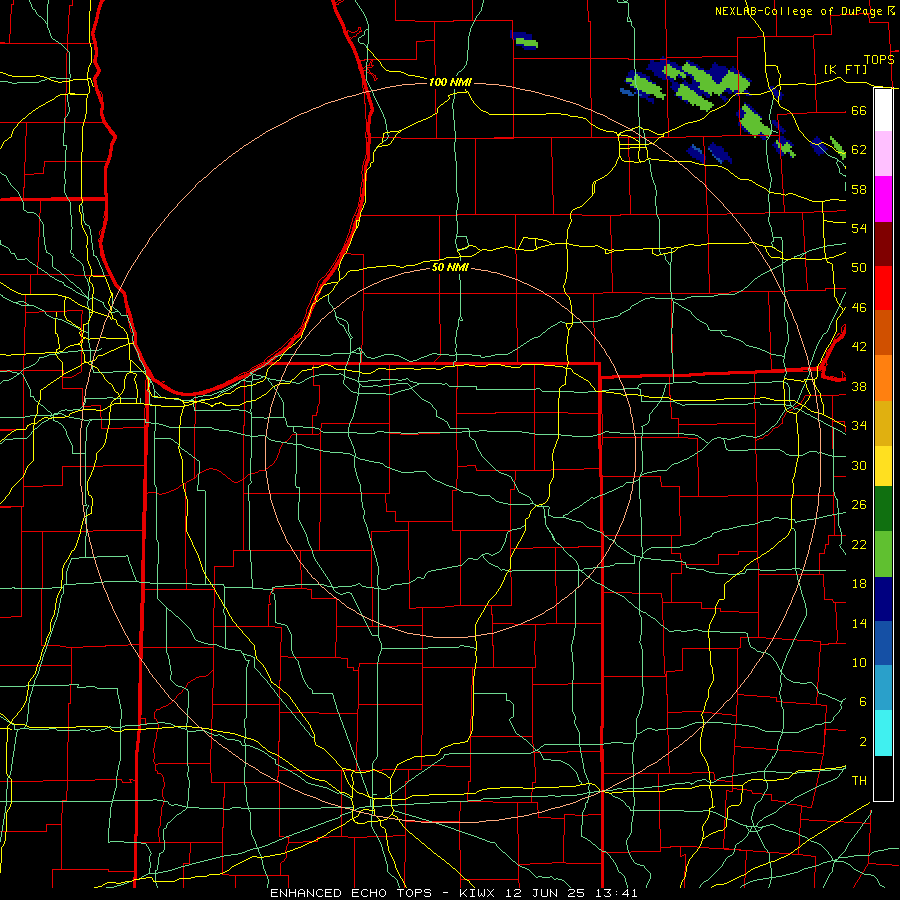The width and height of the screenshot is (900, 900).
Task: Click the "TOPS" legend heading
Action: click(x=879, y=60)
